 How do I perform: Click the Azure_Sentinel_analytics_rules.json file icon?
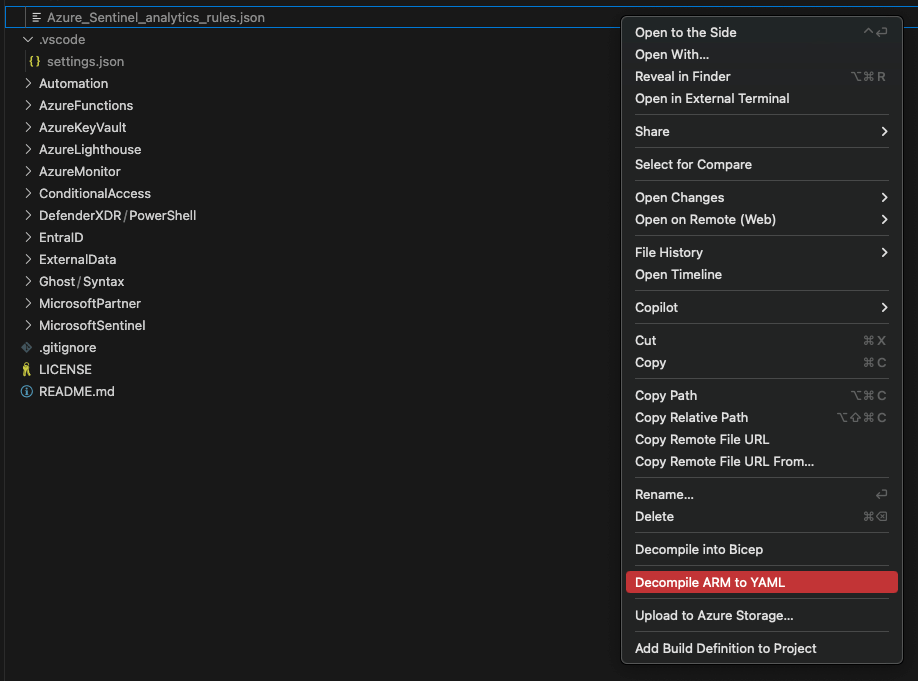point(36,18)
